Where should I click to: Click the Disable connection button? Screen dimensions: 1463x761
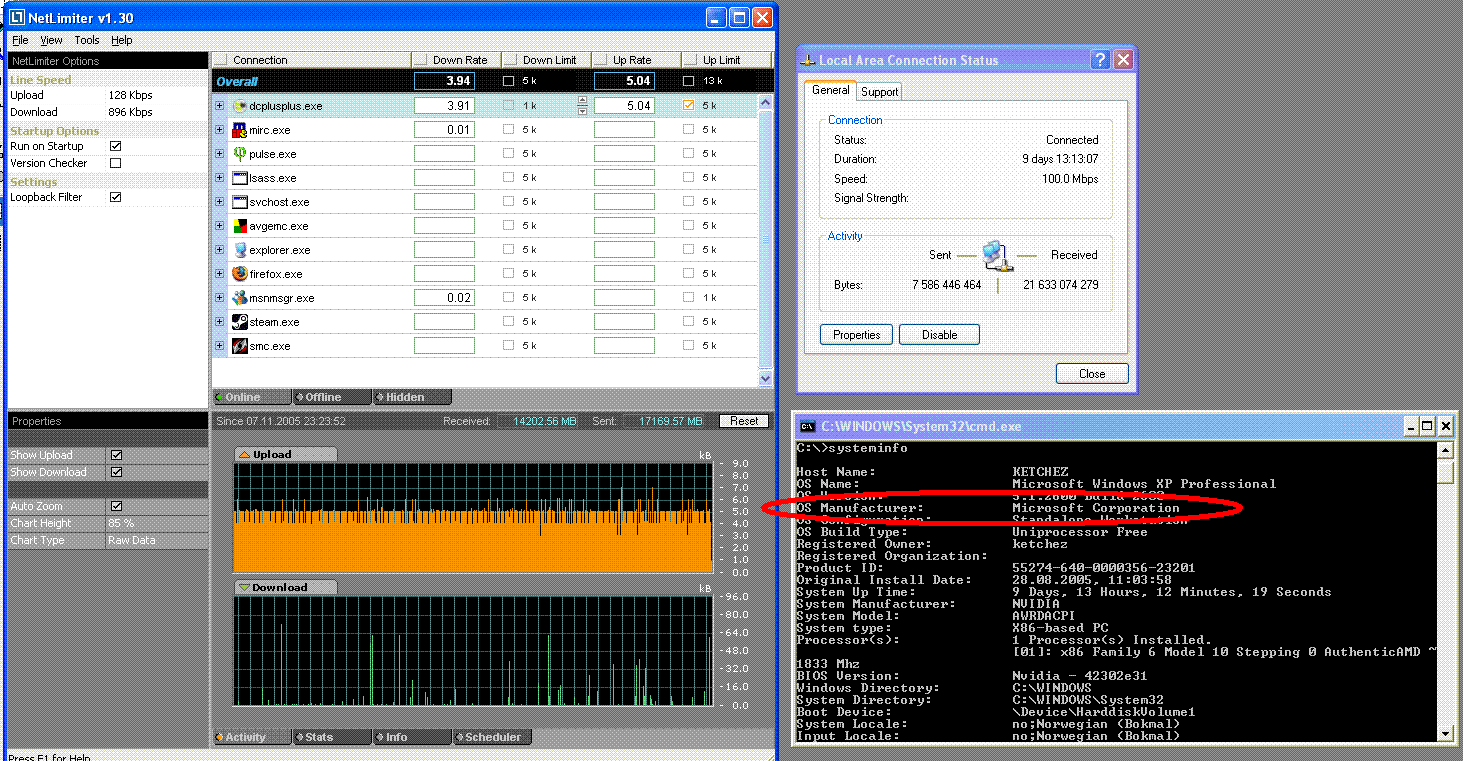939,335
